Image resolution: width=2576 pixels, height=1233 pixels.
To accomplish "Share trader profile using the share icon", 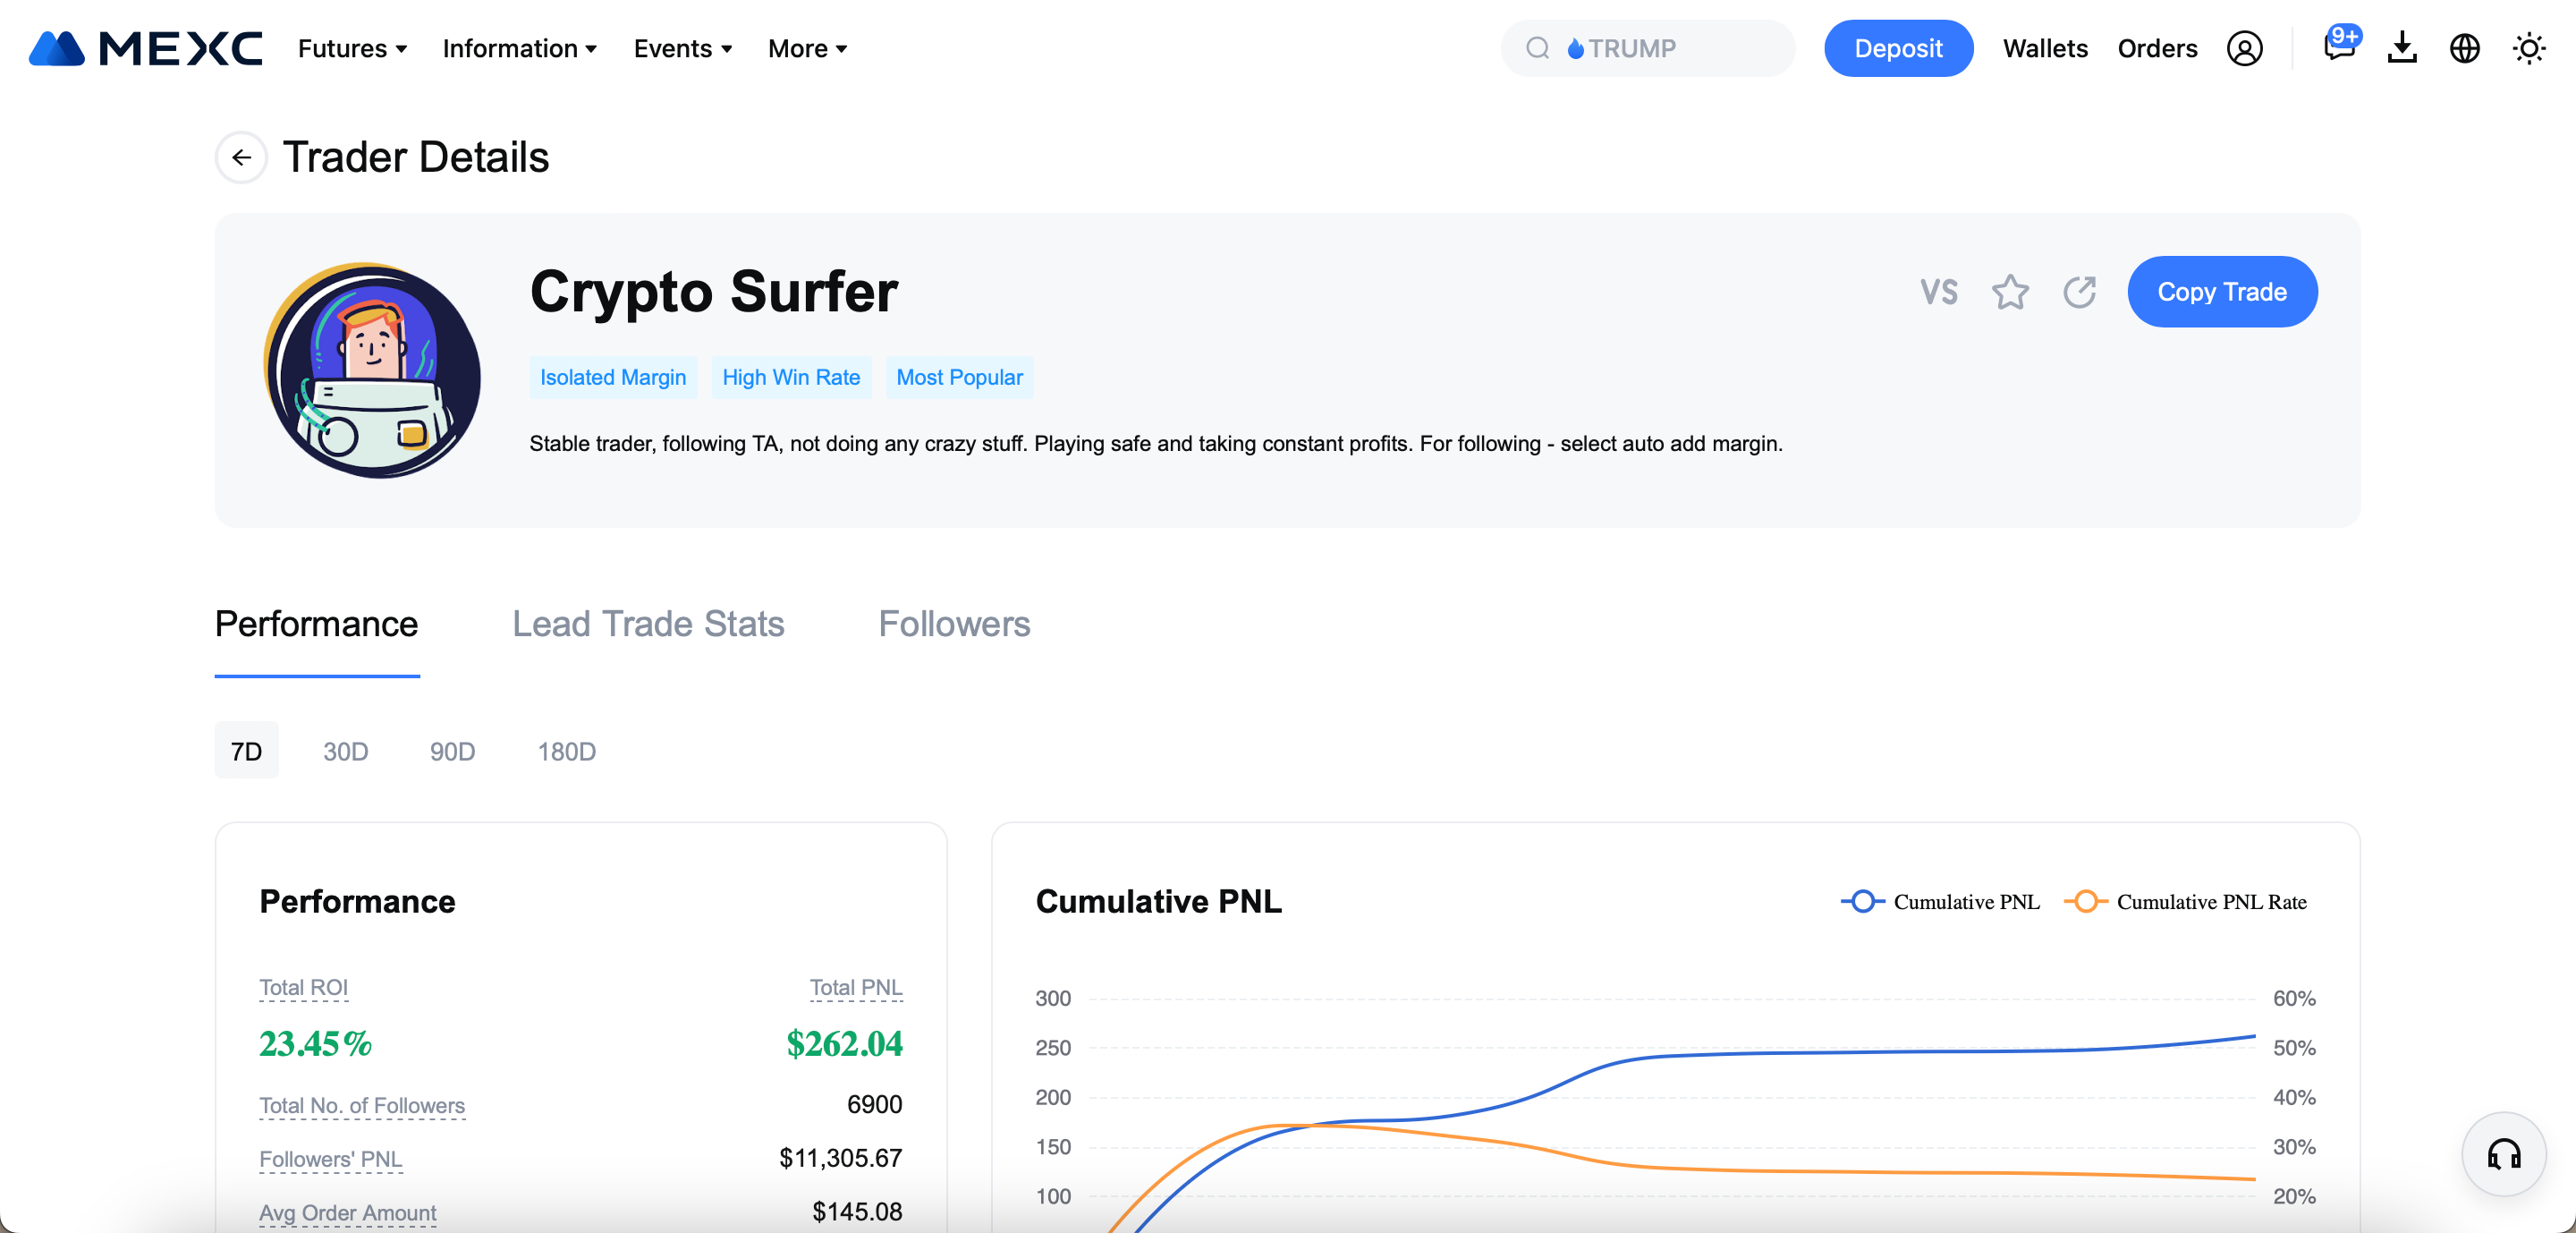I will click(2079, 292).
